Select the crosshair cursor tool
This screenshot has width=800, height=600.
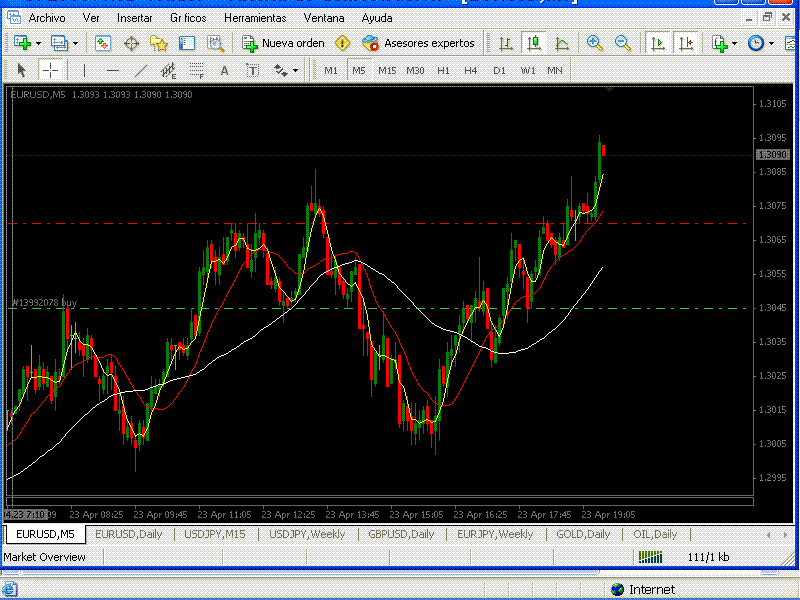50,70
